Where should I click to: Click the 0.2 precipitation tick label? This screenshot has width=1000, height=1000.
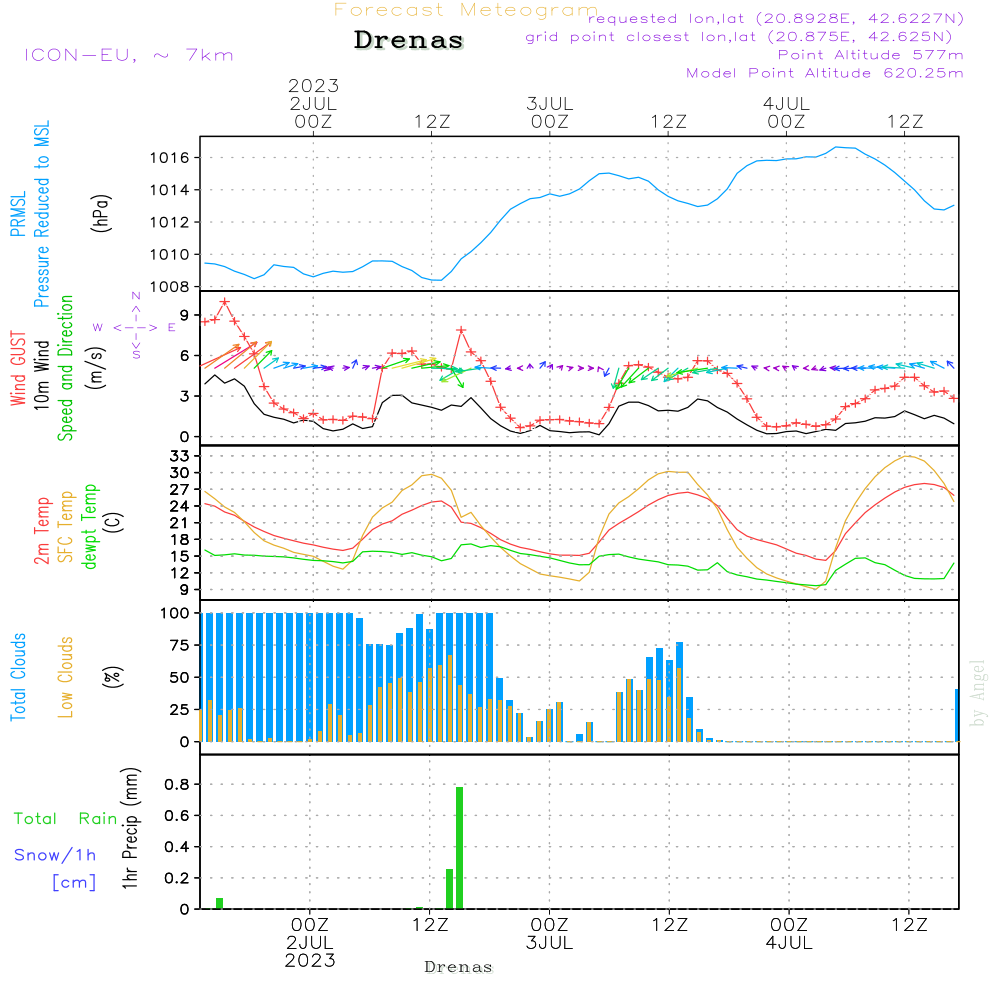[x=177, y=878]
